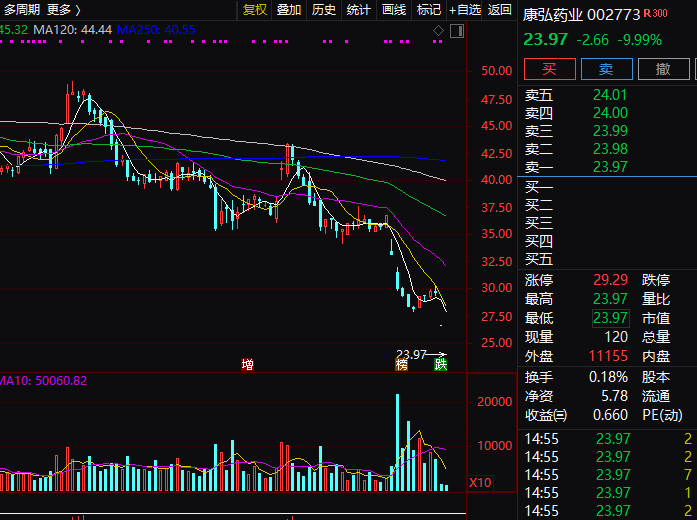Click the diamond icon on the indicator bar
697x520 pixels.
click(x=438, y=31)
